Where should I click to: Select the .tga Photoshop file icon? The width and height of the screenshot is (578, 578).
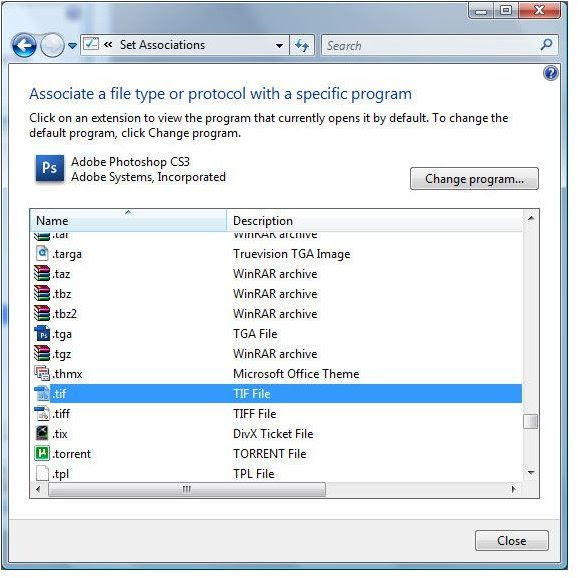click(x=42, y=334)
